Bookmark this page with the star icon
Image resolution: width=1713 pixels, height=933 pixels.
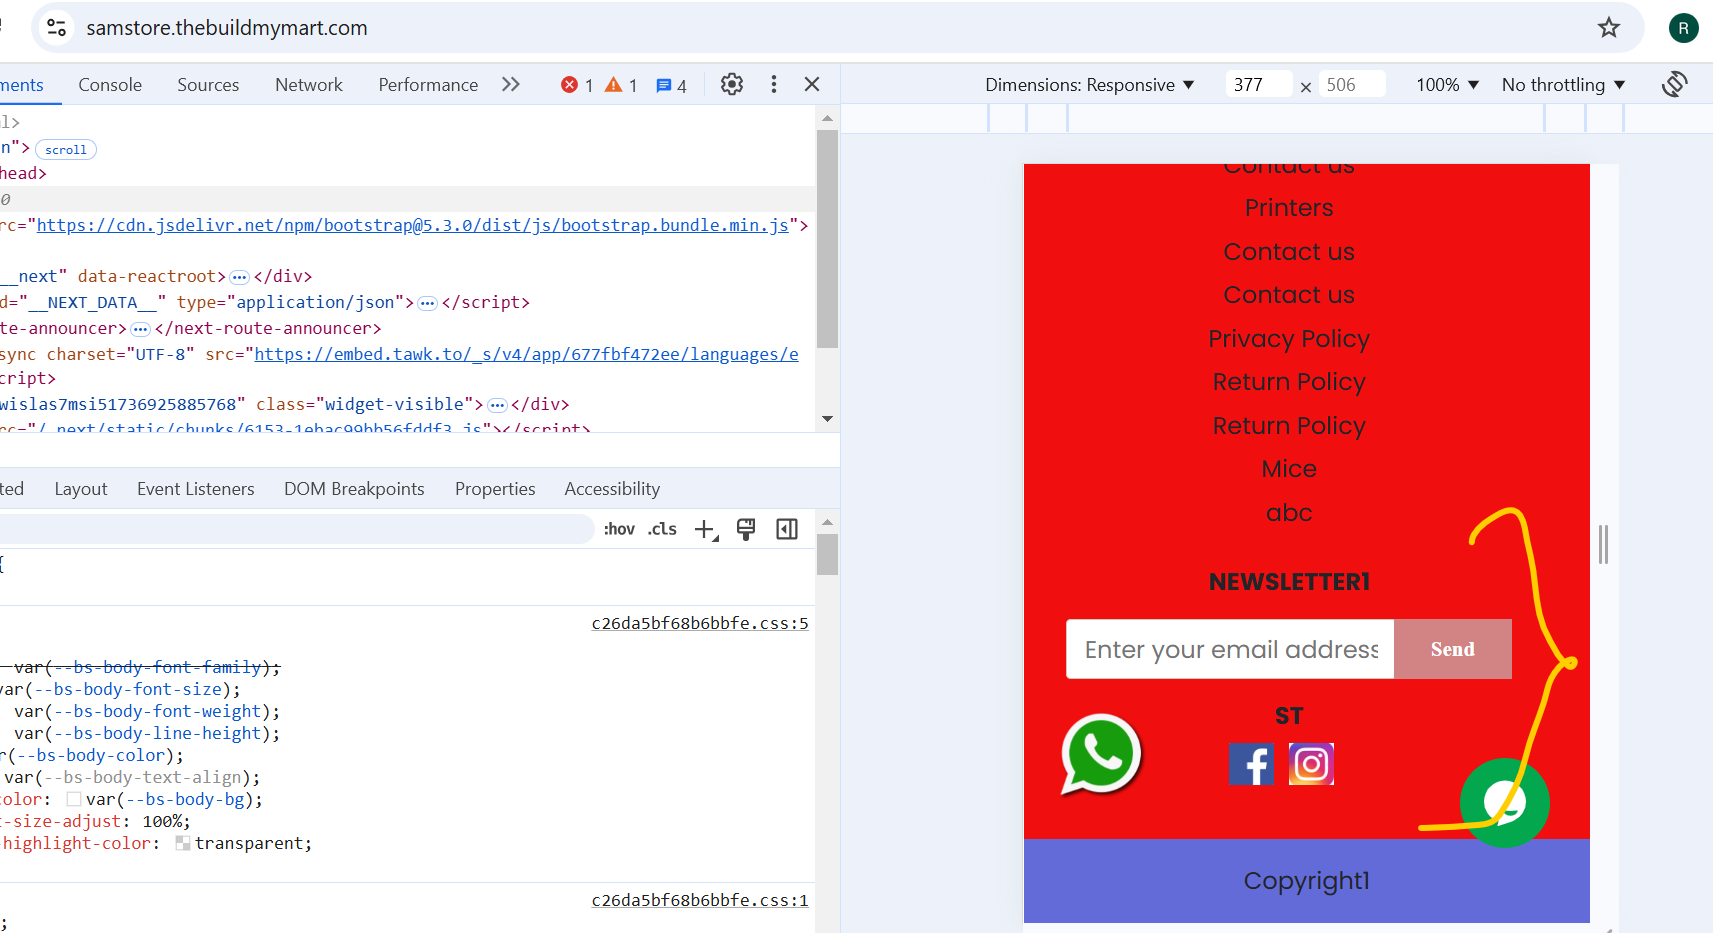[1608, 28]
